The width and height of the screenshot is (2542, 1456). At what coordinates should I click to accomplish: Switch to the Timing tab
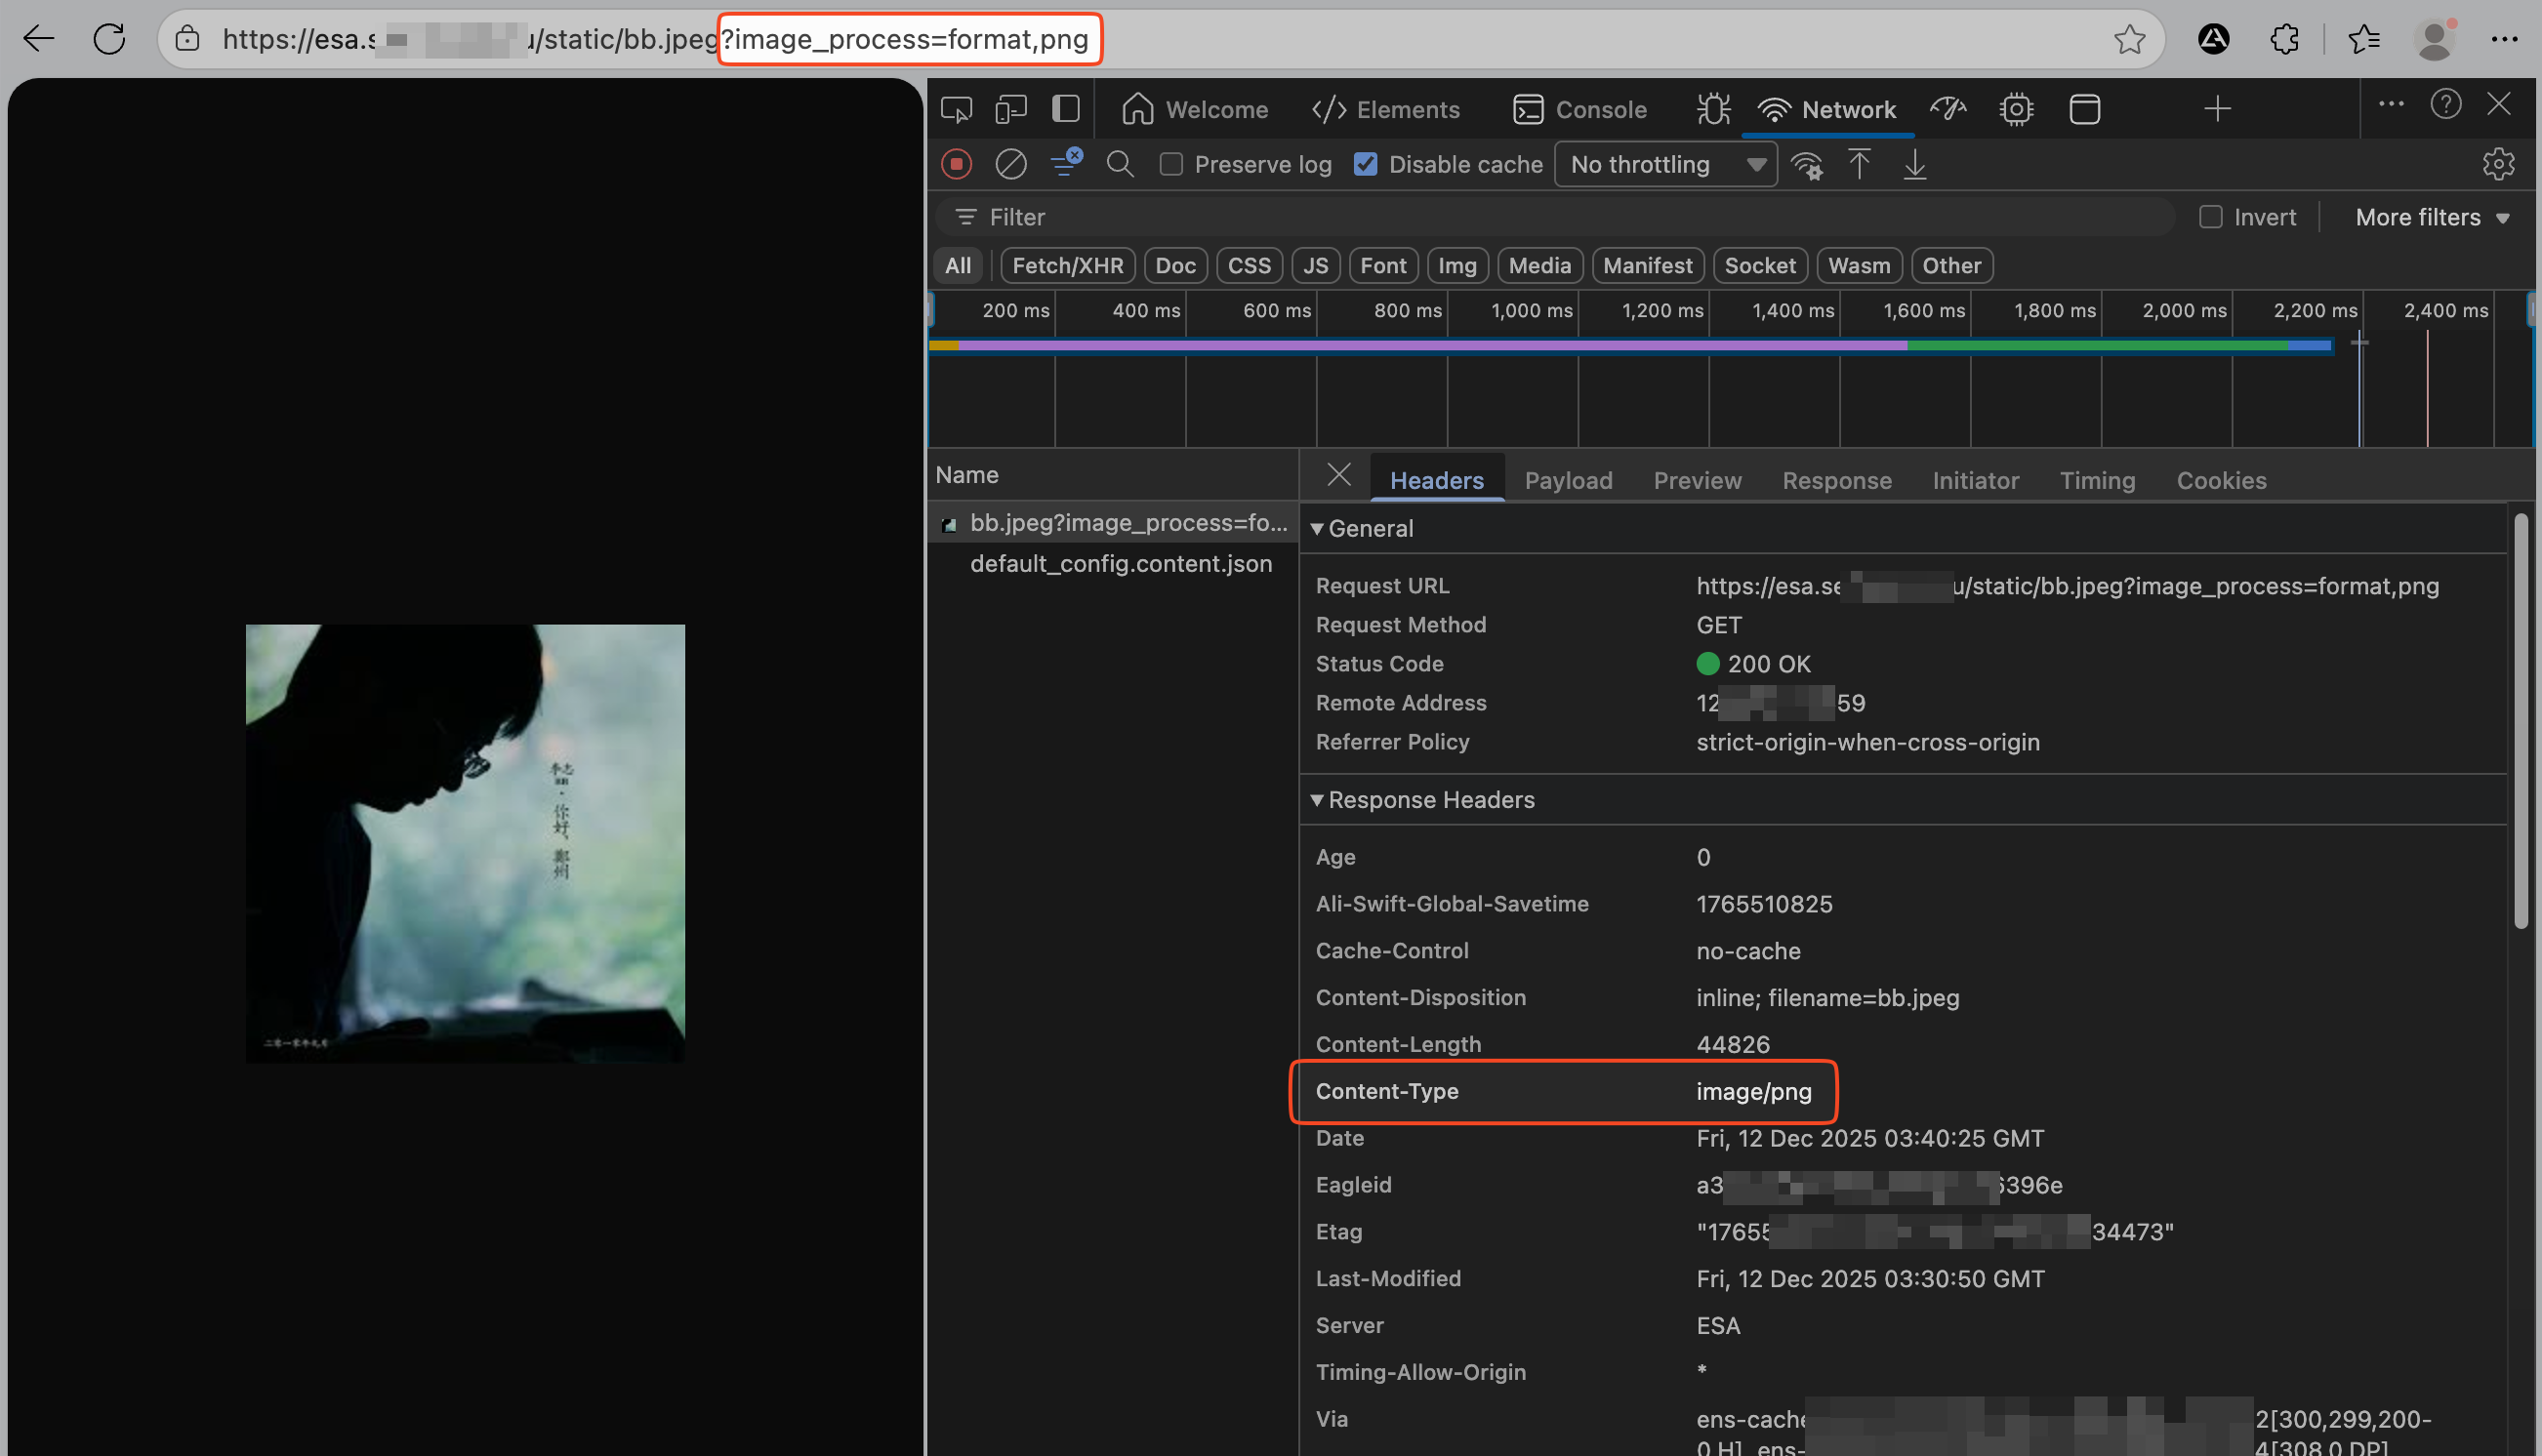click(2097, 480)
